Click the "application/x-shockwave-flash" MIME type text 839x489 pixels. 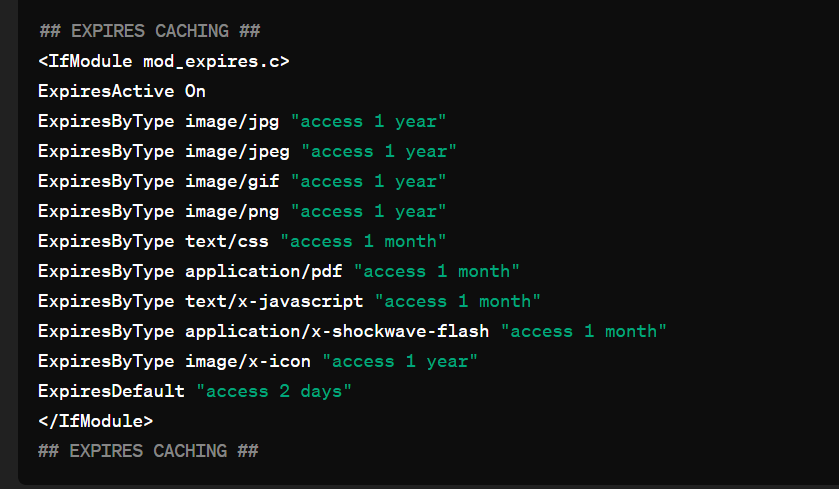[x=337, y=331]
